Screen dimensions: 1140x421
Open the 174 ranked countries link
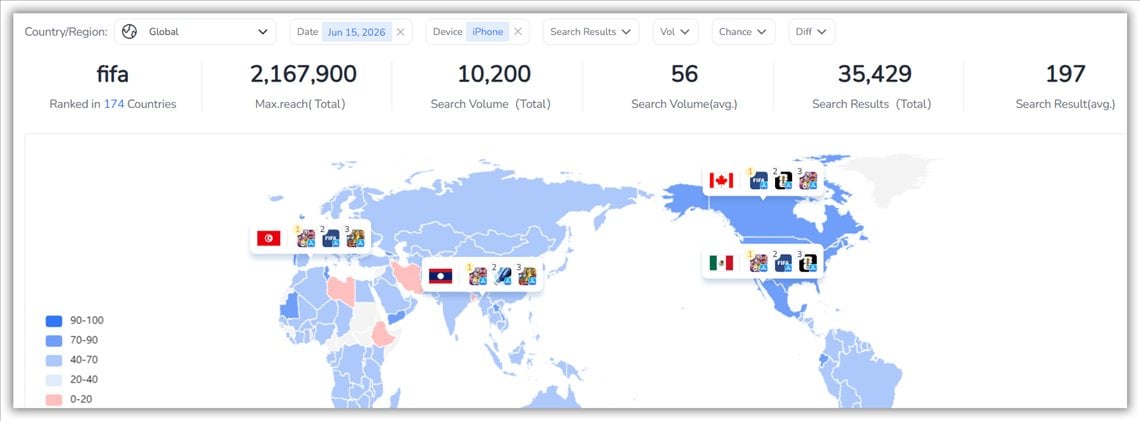pos(114,104)
